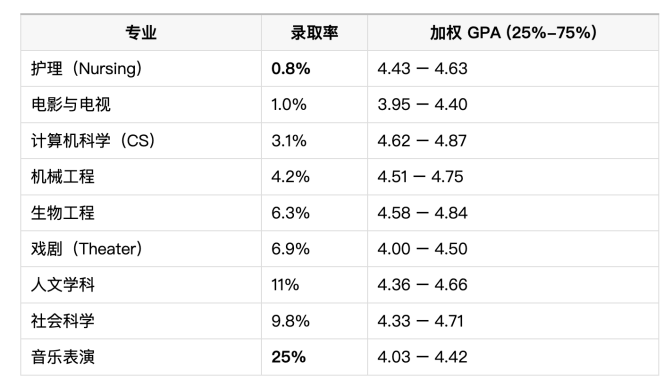Click the 音乐表演 row label

(63, 357)
